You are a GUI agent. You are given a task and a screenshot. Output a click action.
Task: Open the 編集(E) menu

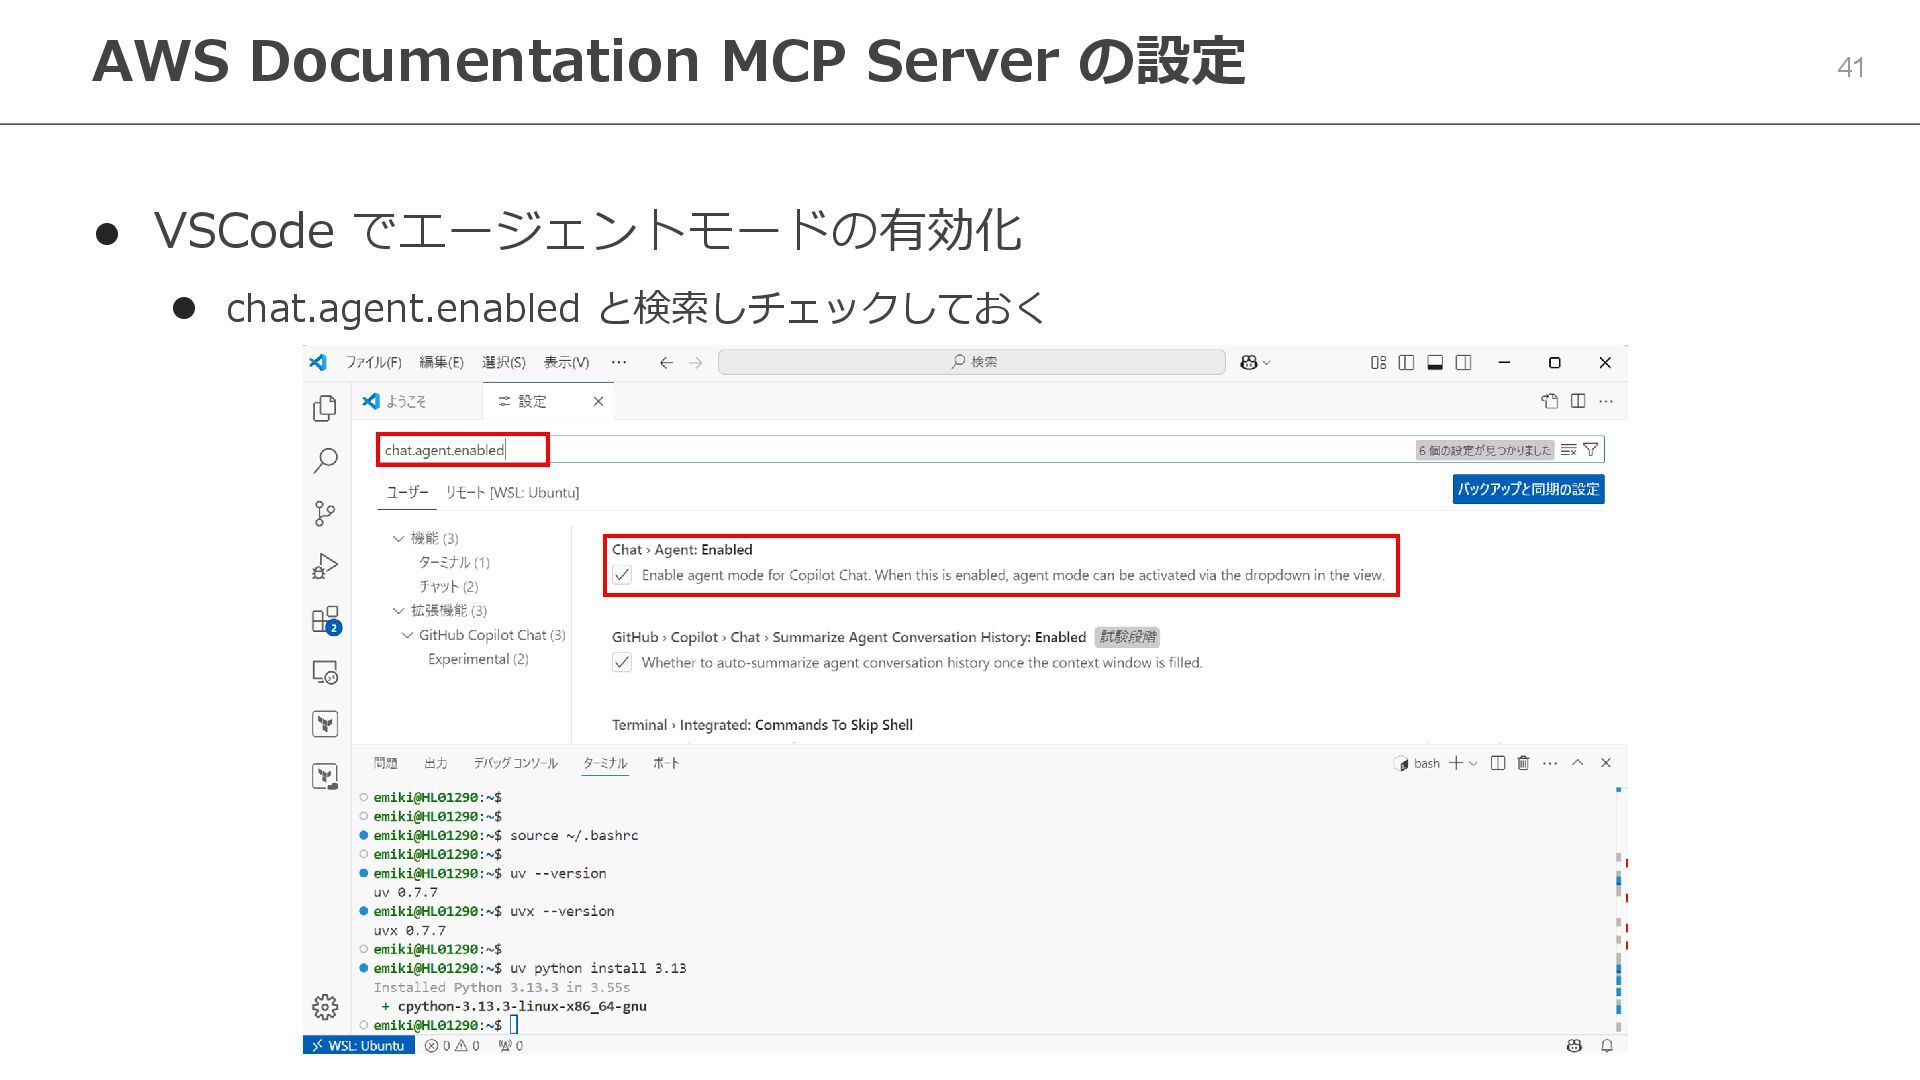point(441,362)
